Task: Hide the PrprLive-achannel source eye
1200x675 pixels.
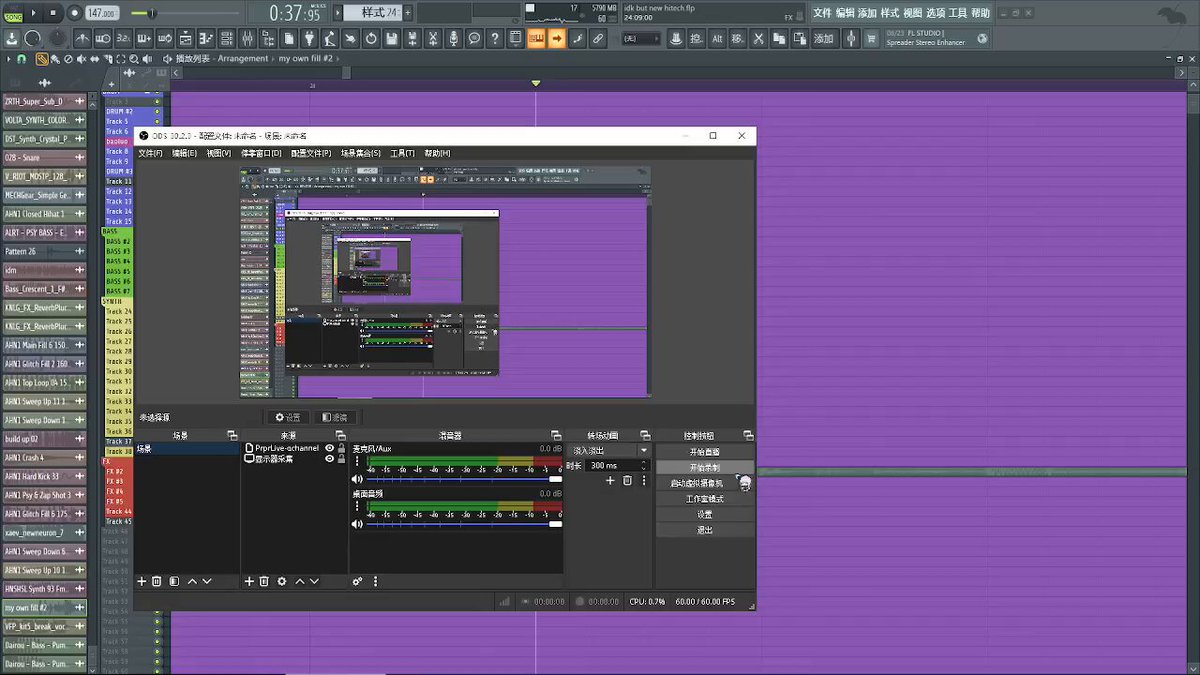Action: click(329, 448)
